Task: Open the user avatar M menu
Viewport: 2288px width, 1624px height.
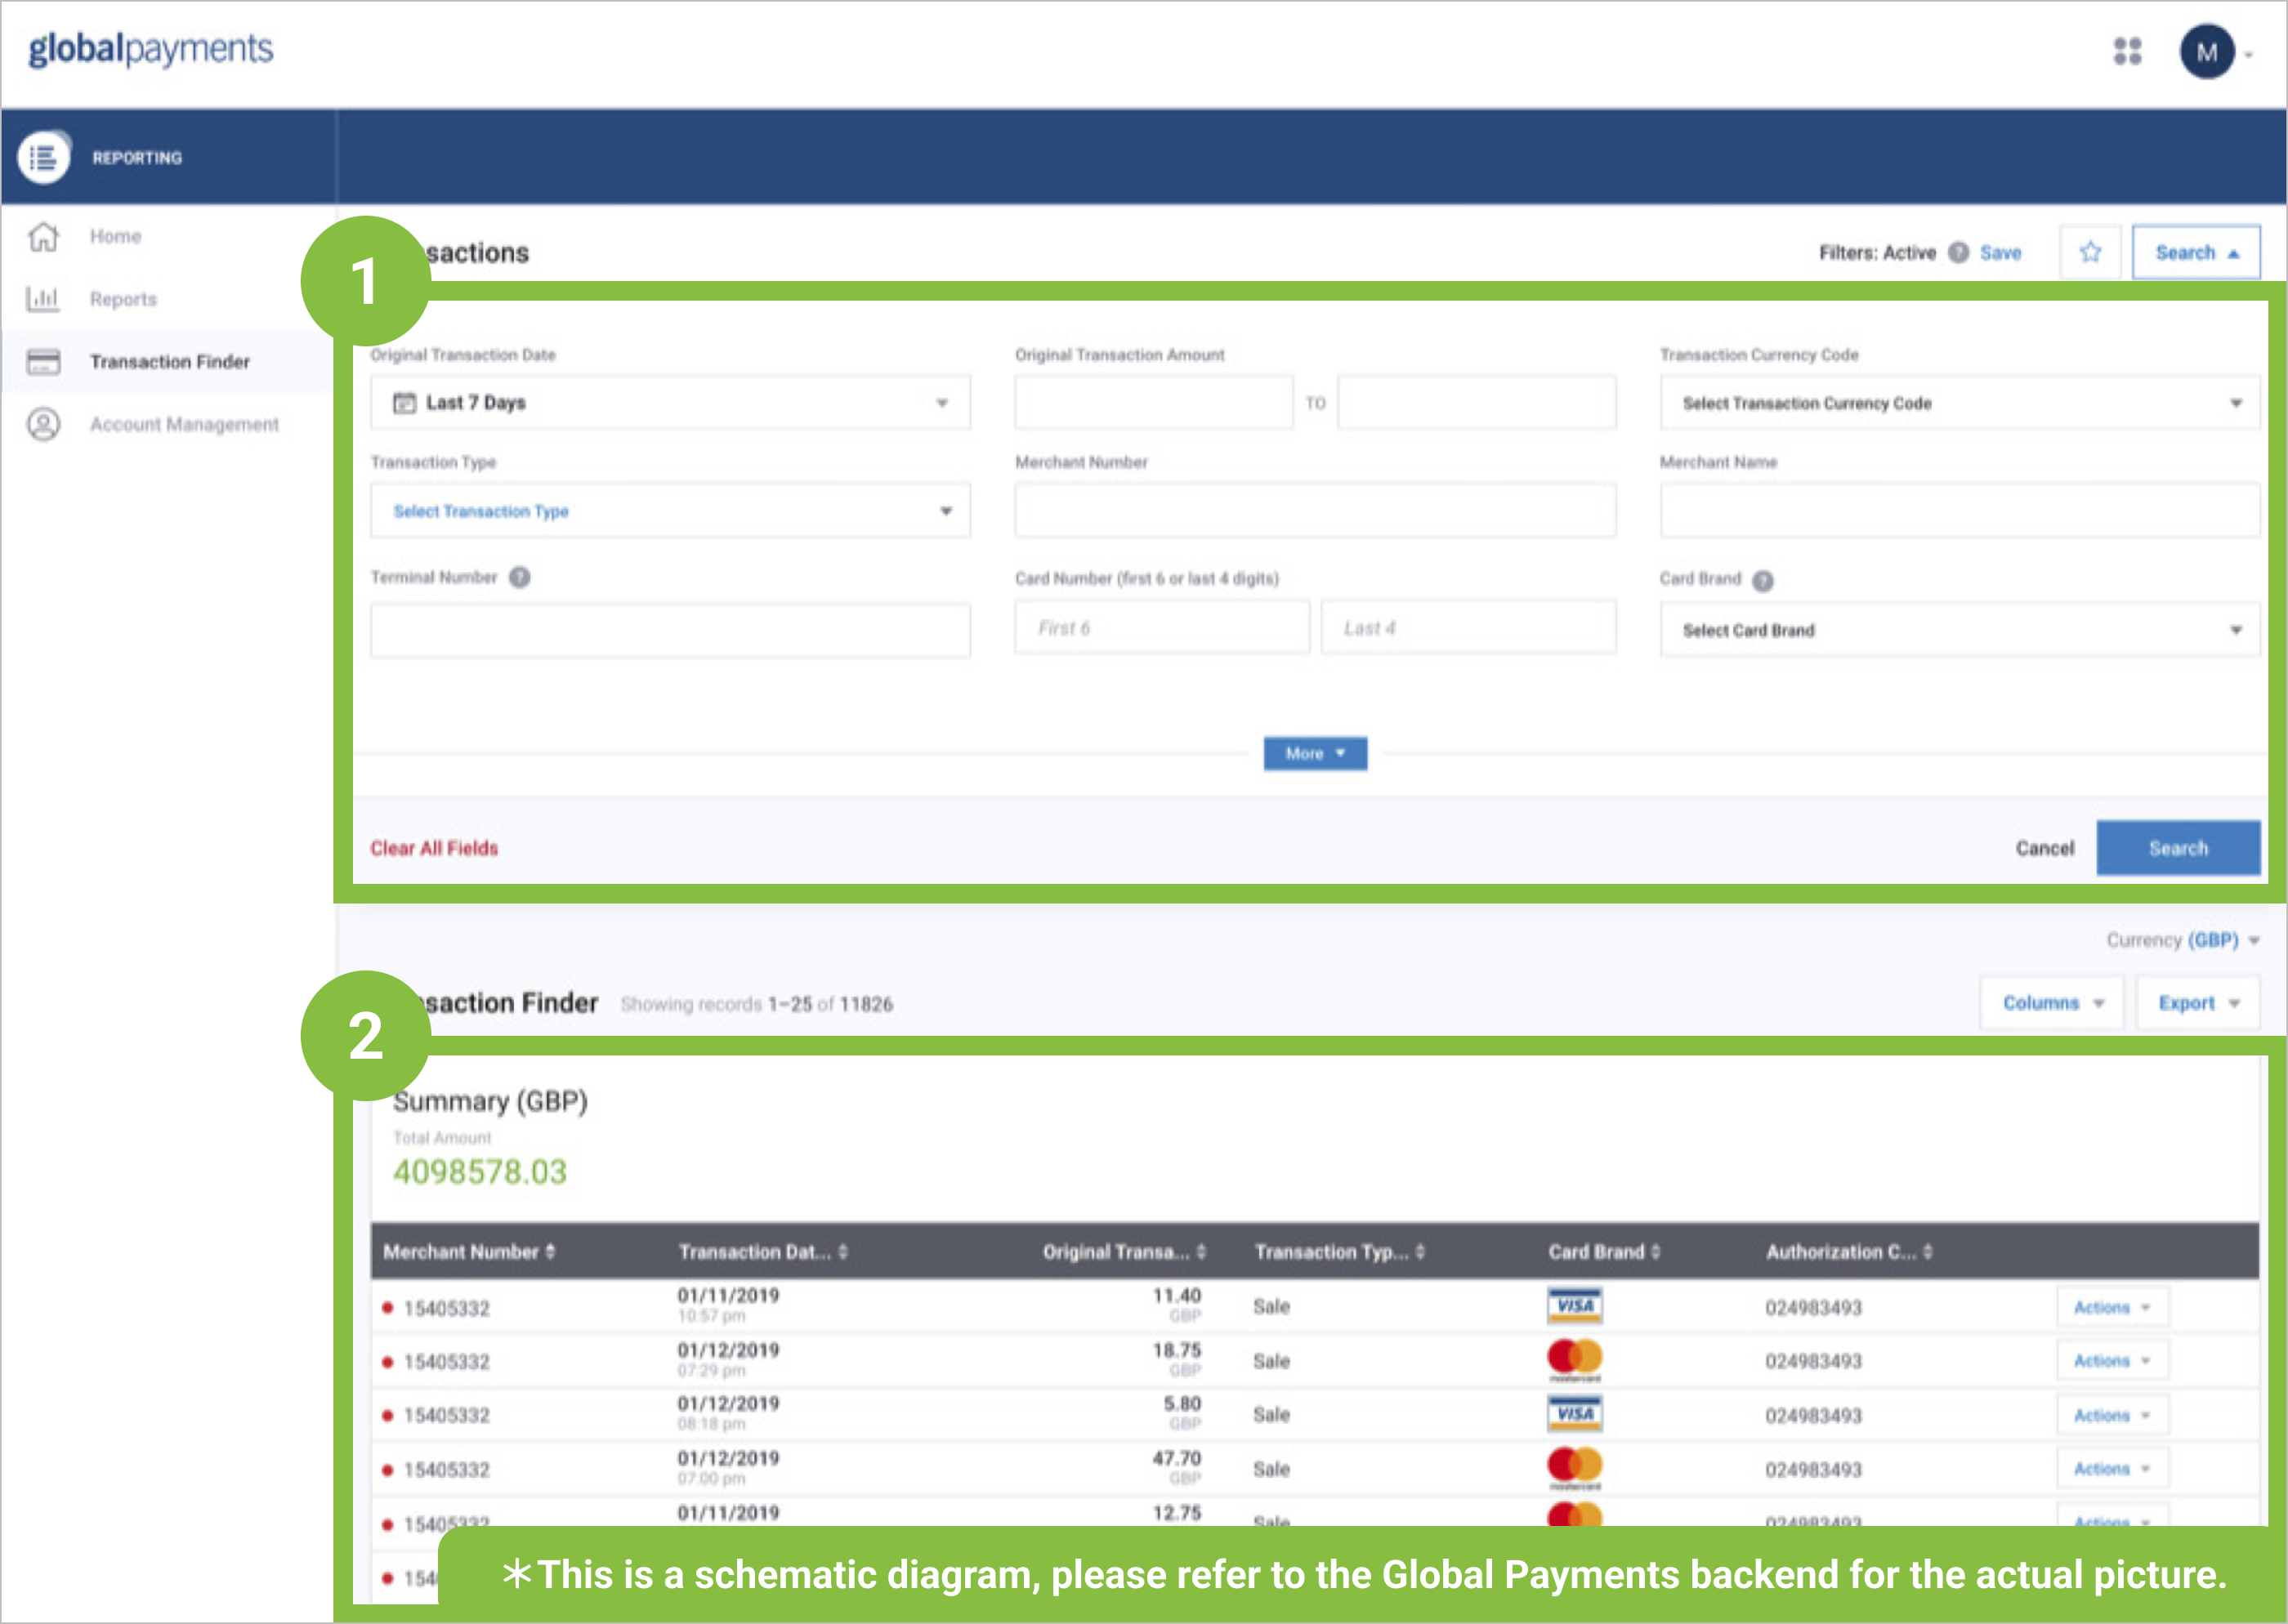Action: 2207,52
